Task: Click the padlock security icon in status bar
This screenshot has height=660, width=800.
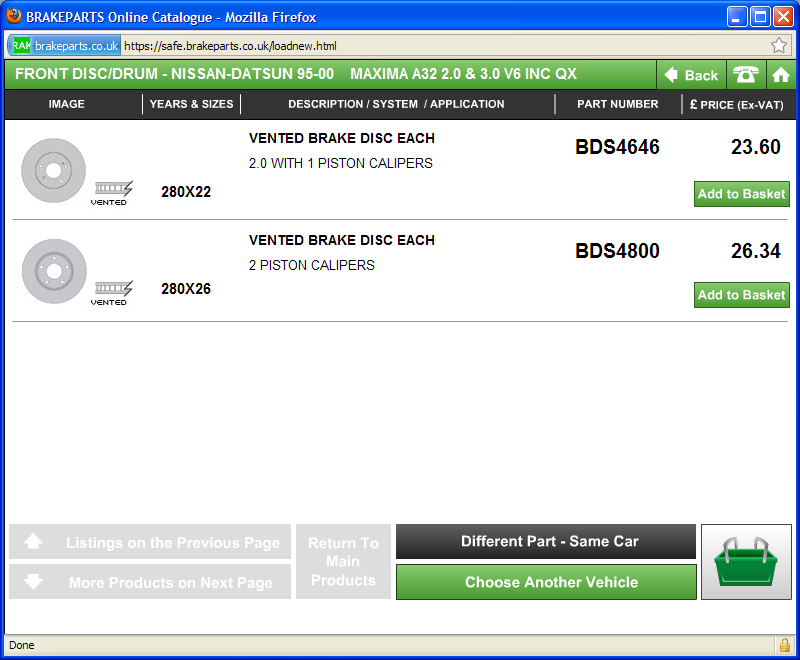Action: [784, 645]
